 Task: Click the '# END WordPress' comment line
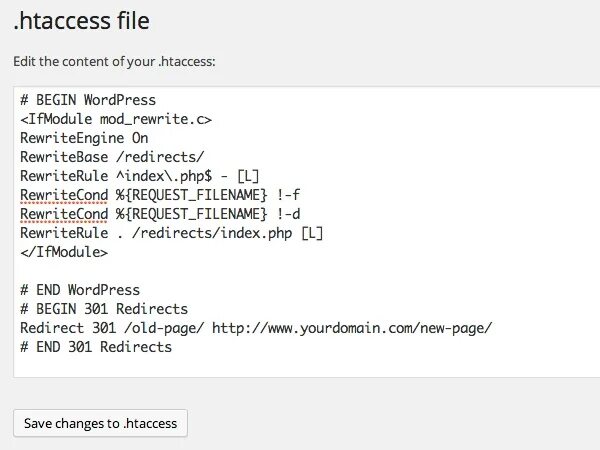click(x=80, y=290)
